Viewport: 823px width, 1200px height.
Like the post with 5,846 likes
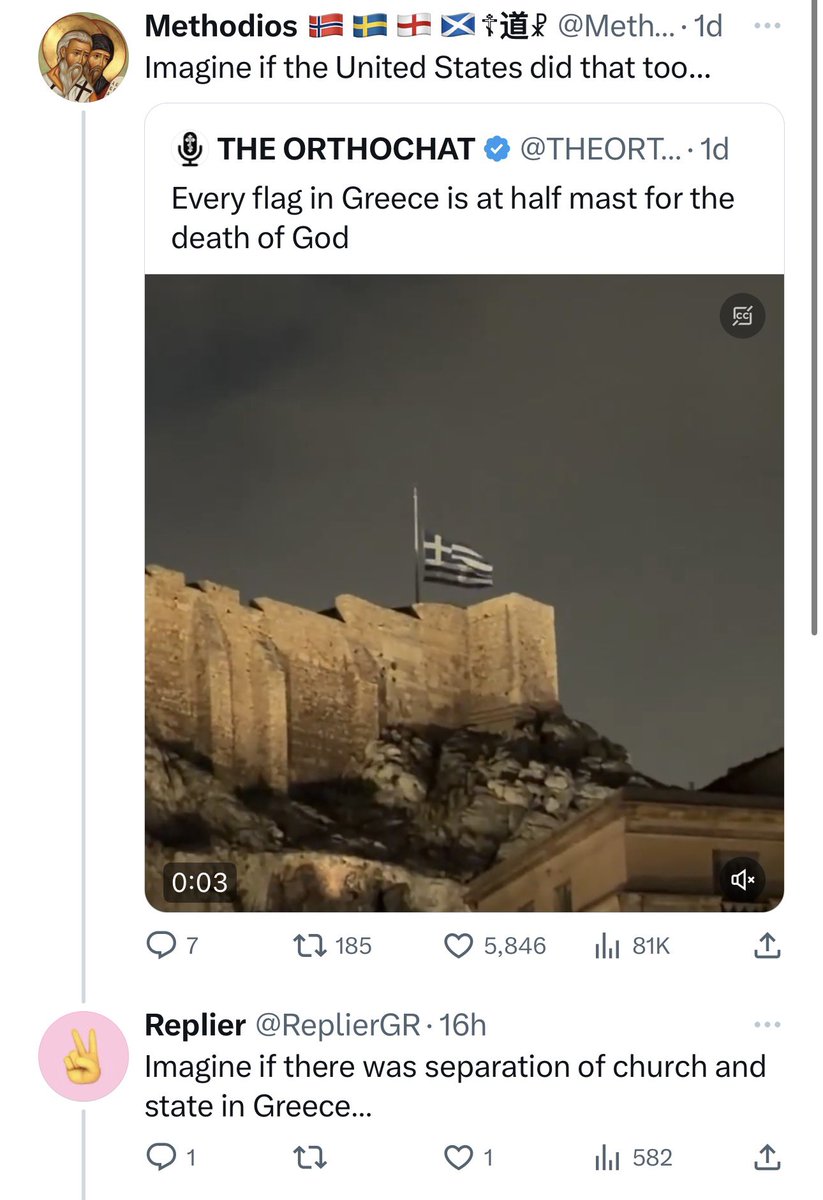[x=494, y=945]
